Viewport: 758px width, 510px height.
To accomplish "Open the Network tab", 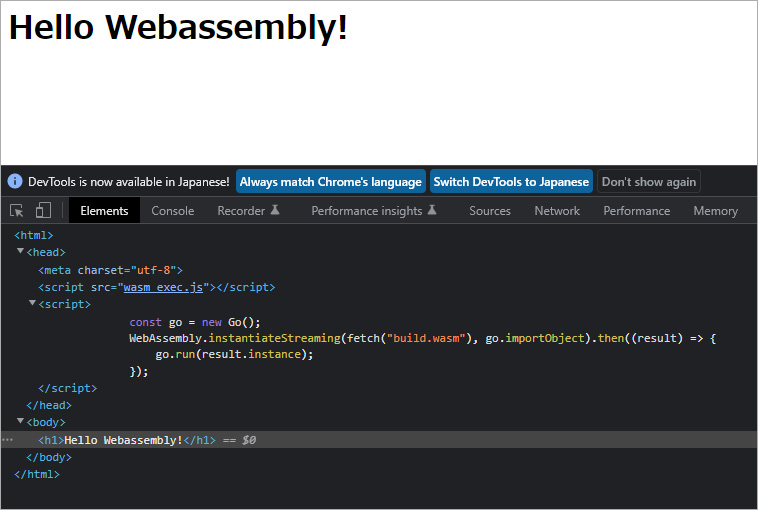I will click(557, 211).
